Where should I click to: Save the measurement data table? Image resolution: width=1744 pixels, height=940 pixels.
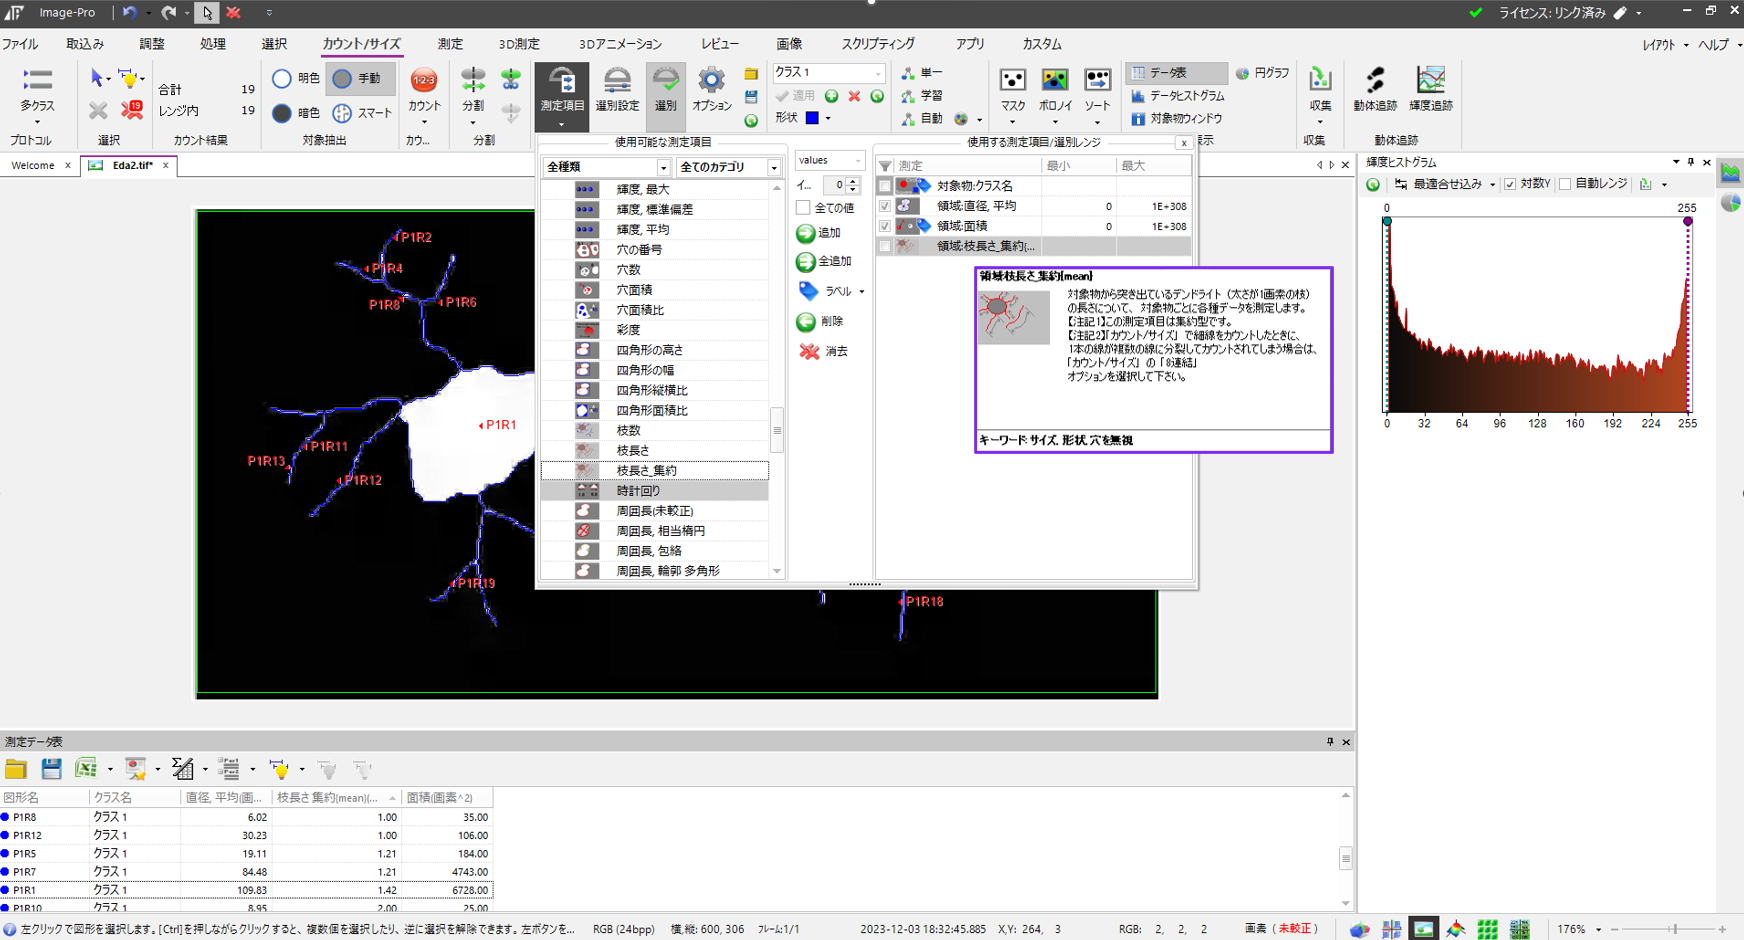[52, 769]
